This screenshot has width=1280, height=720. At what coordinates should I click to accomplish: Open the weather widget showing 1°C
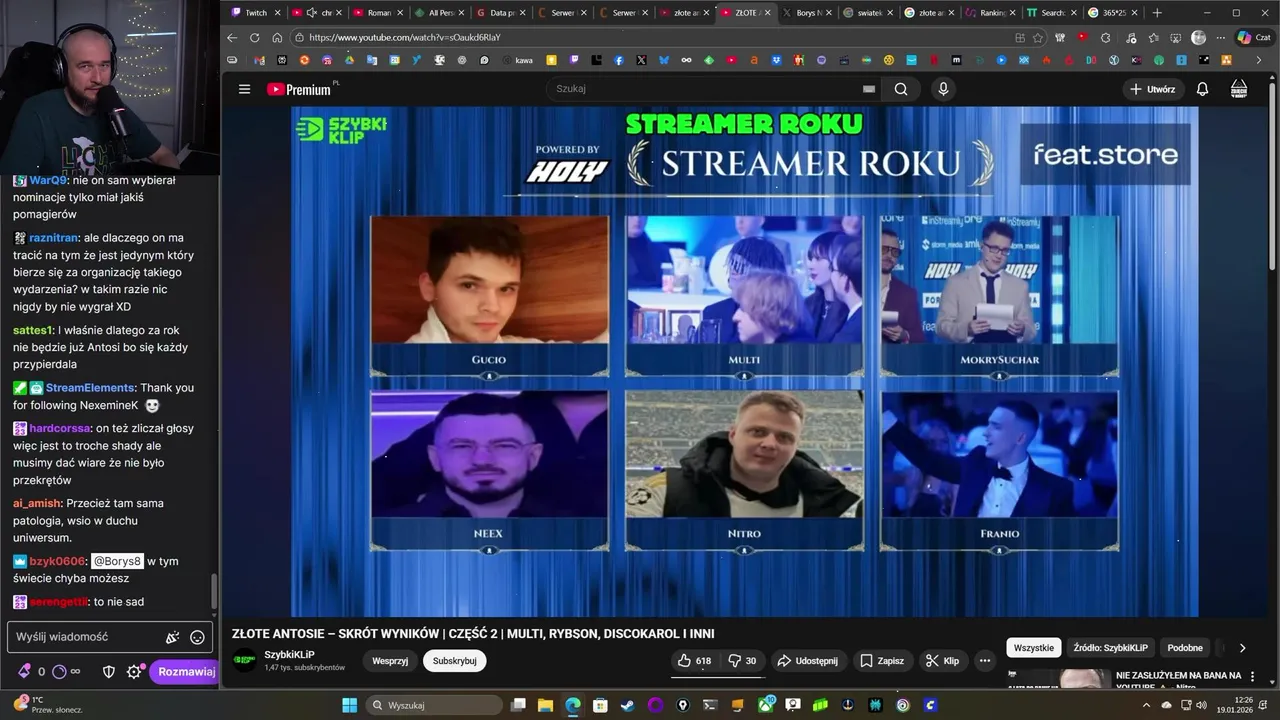click(x=47, y=705)
